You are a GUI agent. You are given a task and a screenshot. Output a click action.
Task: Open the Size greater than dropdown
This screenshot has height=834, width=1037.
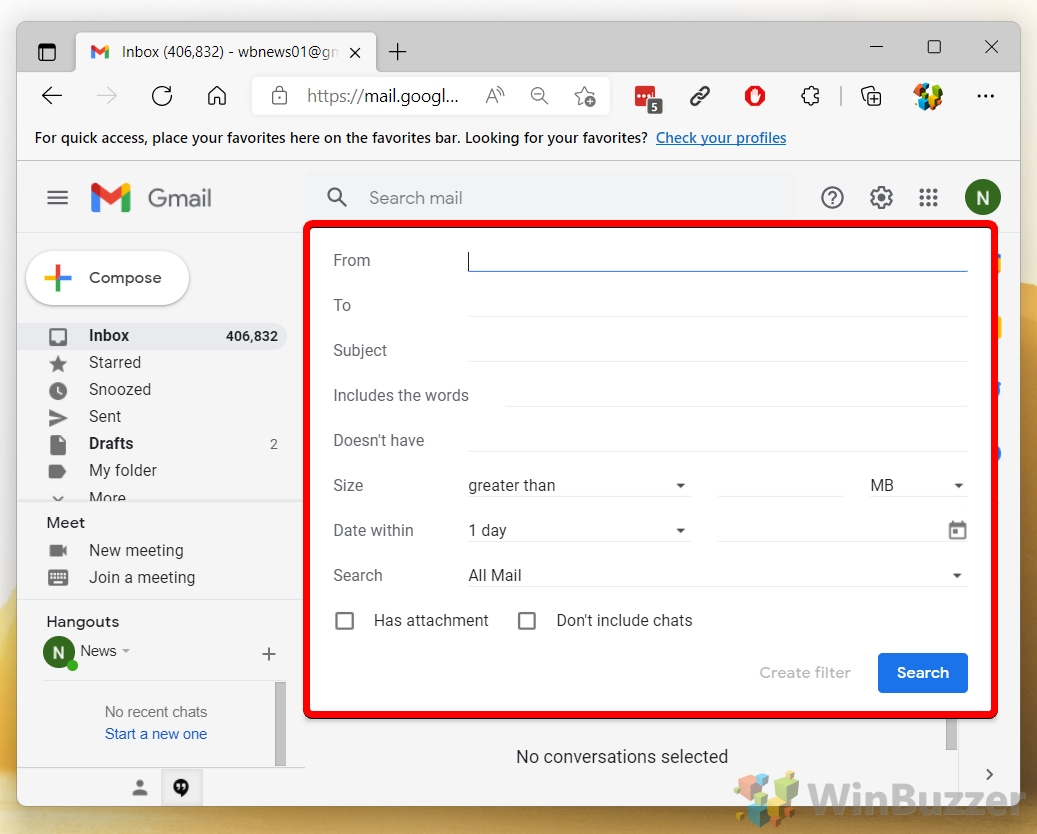pos(578,485)
